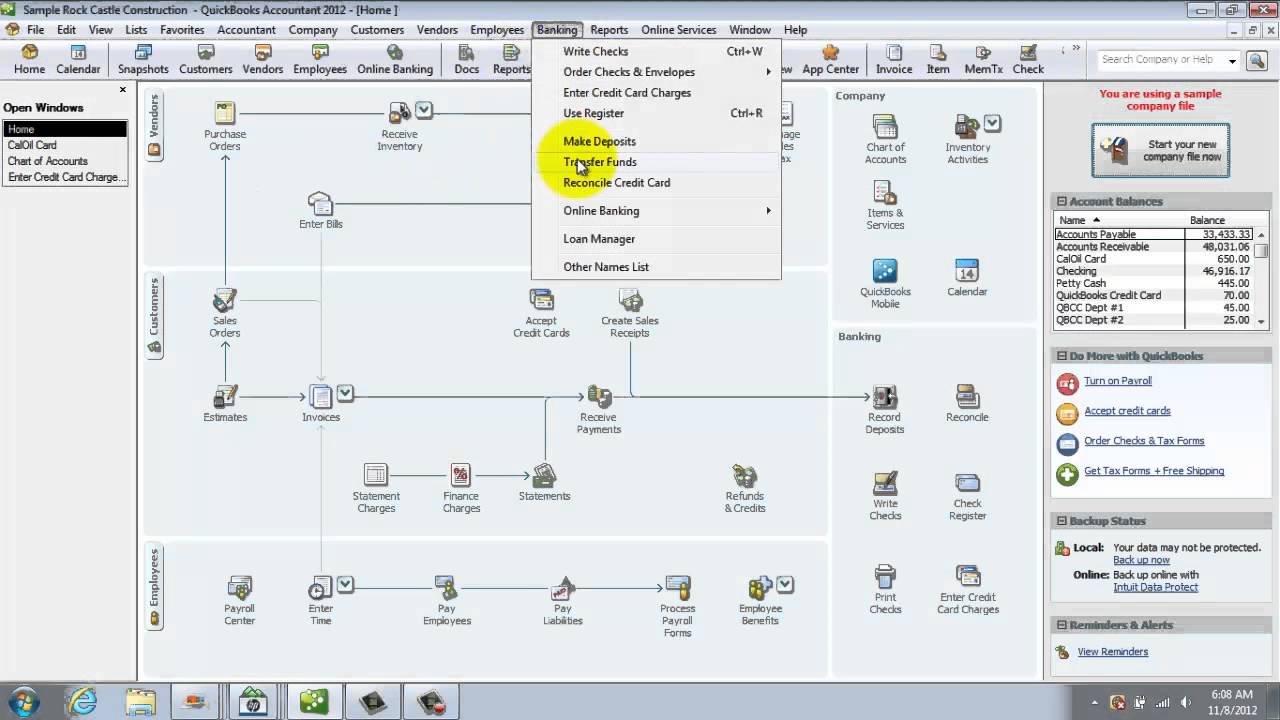Image resolution: width=1280 pixels, height=720 pixels.
Task: Open Statements icon
Action: [544, 475]
